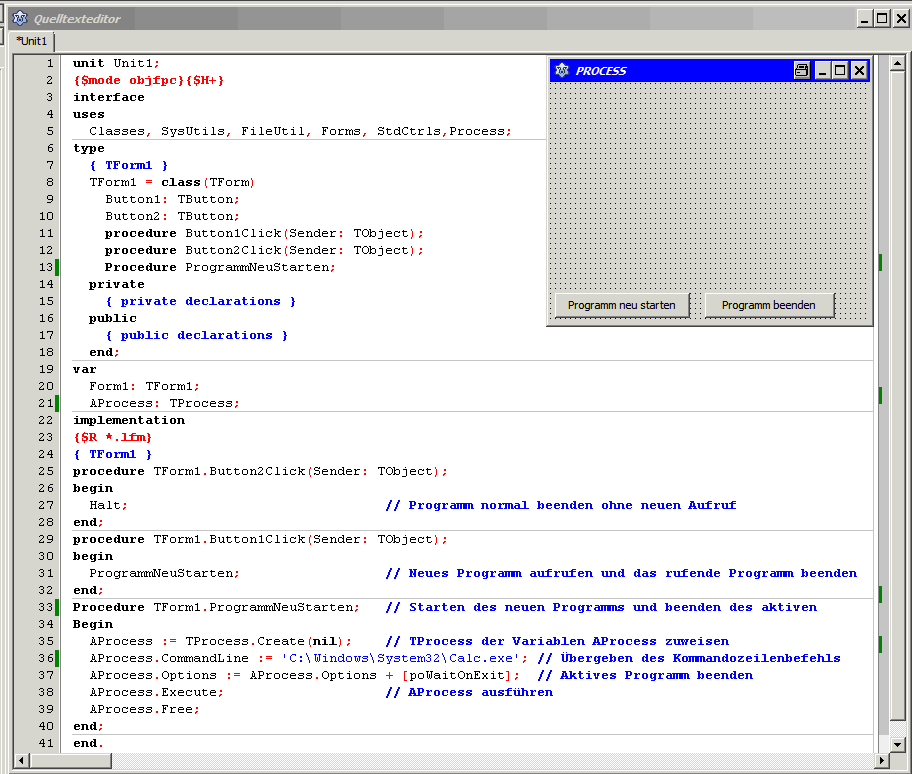The image size is (912, 774).
Task: Click 'Procedure ProgrammNeuStarten;' declaration on line 13
Action: point(220,267)
